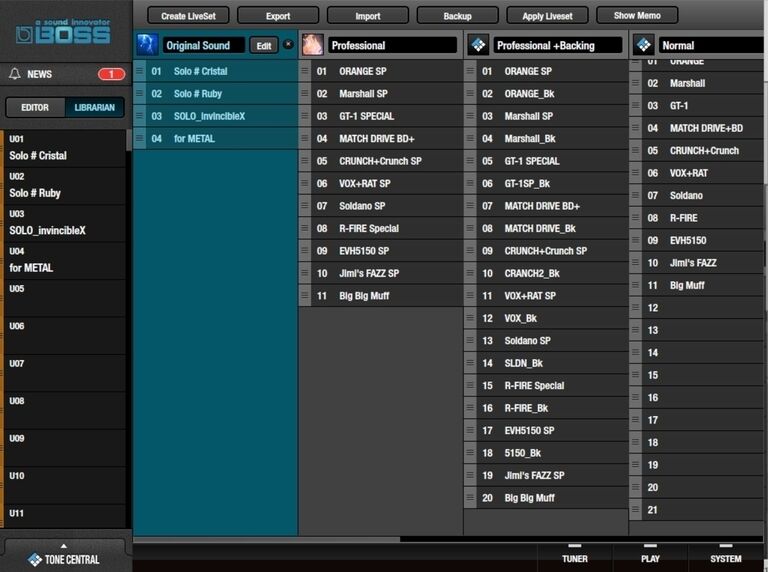Click the Show Memo button
The image size is (768, 572).
click(x=636, y=15)
